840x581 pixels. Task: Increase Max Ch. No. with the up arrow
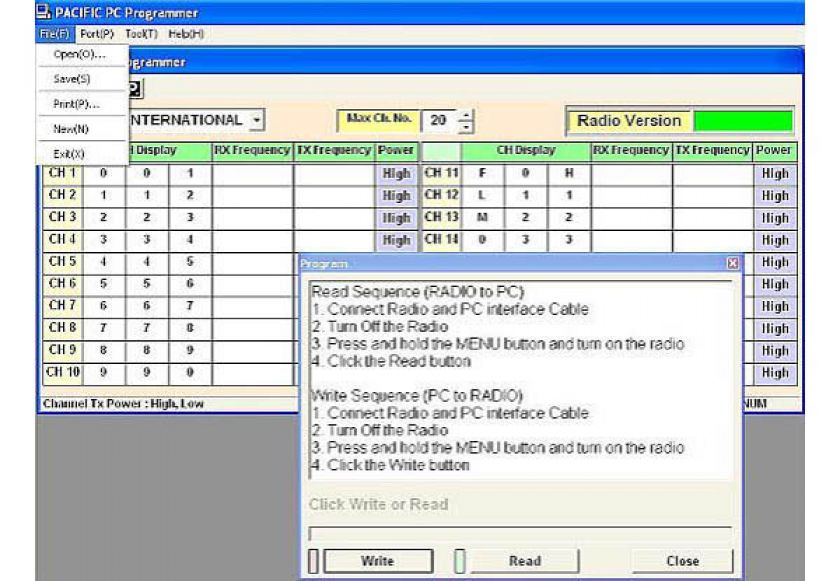point(467,115)
